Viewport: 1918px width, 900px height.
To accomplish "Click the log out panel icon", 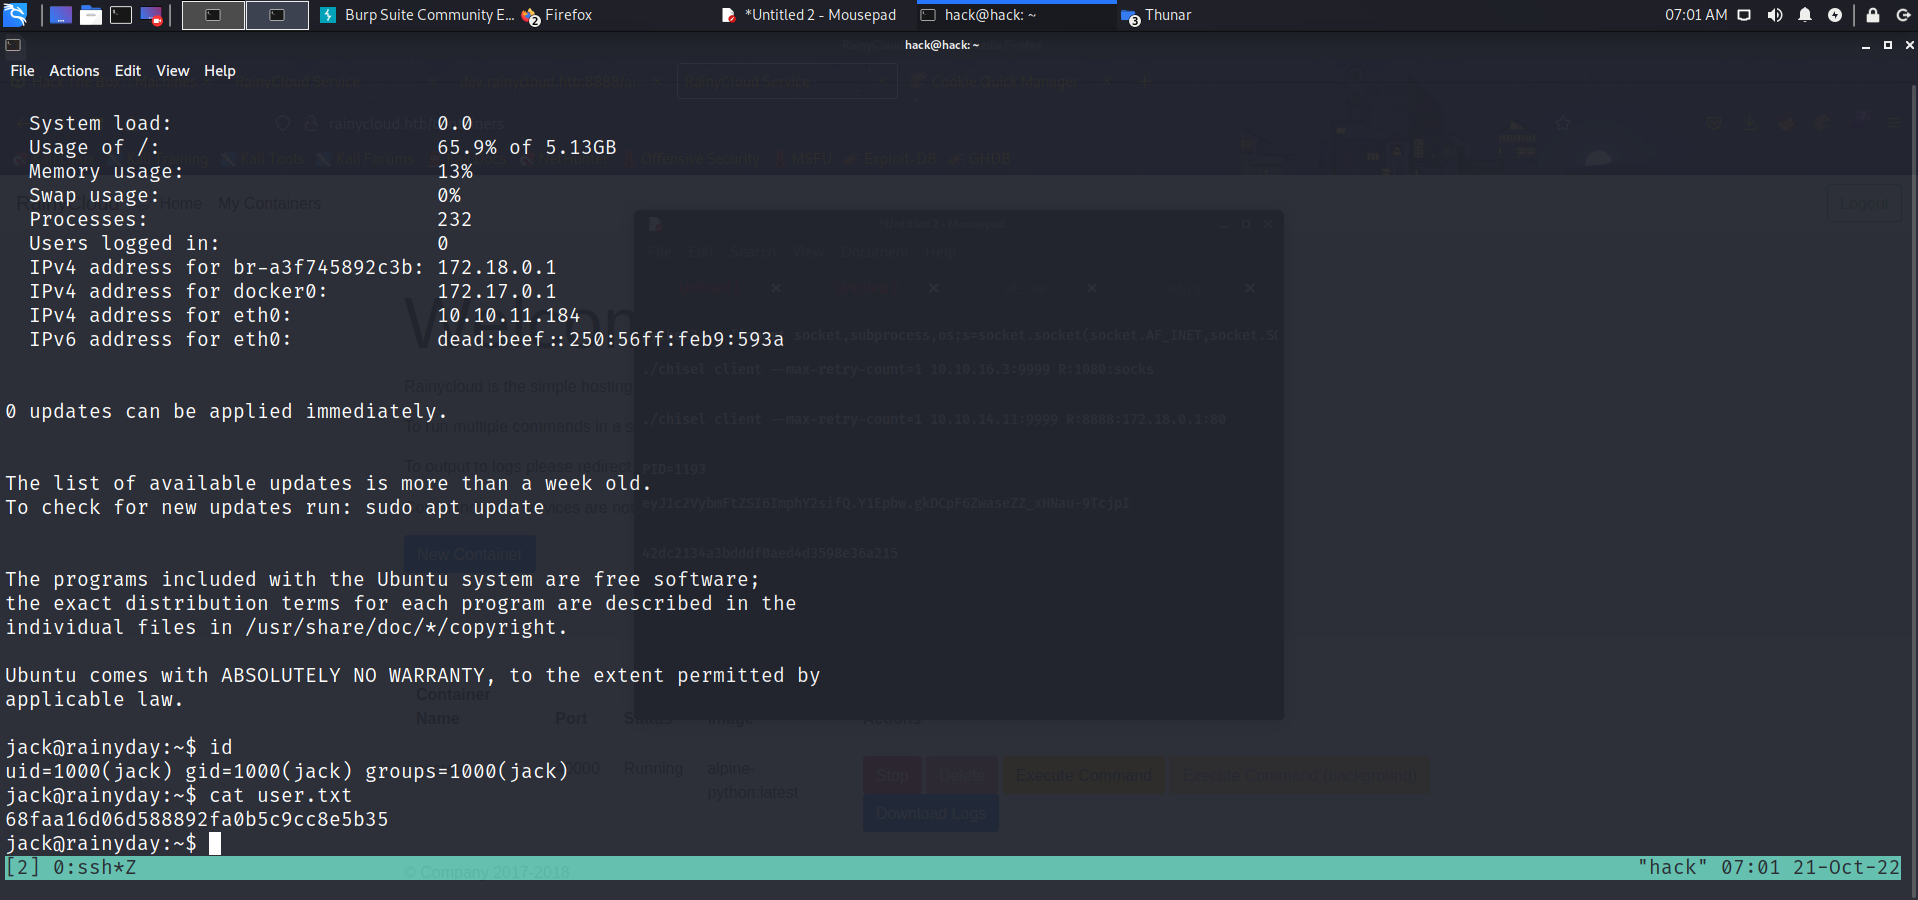I will tap(1903, 15).
